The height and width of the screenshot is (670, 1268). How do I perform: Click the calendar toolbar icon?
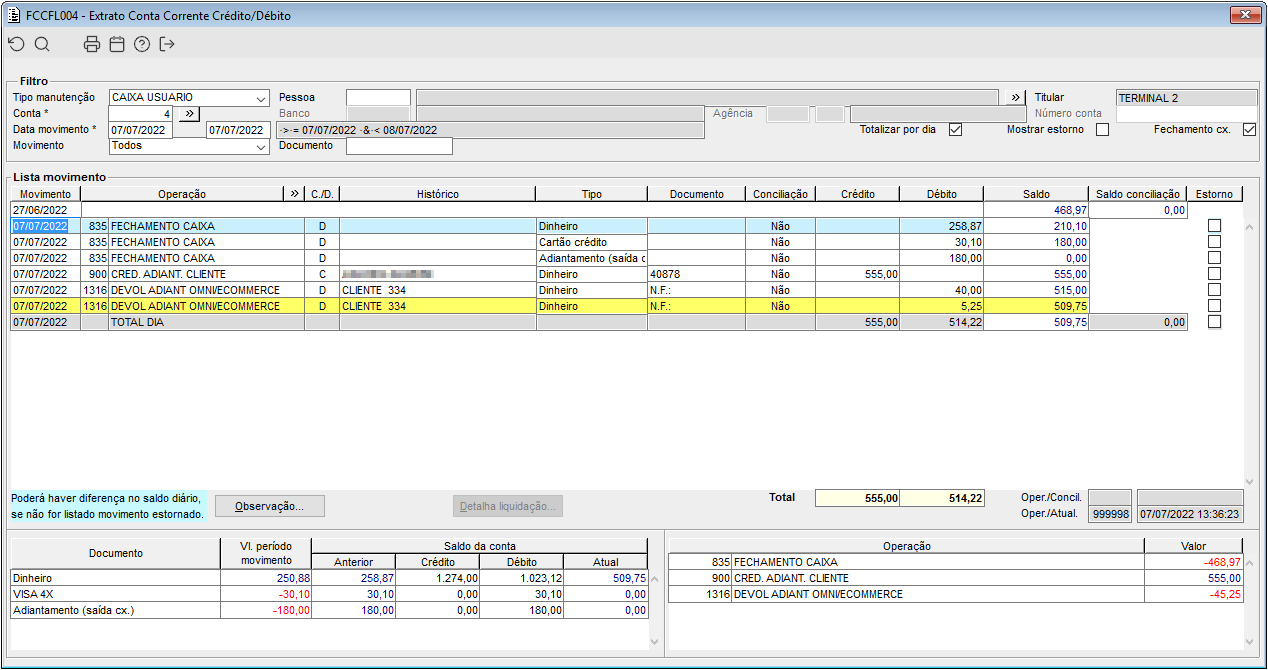[x=117, y=44]
